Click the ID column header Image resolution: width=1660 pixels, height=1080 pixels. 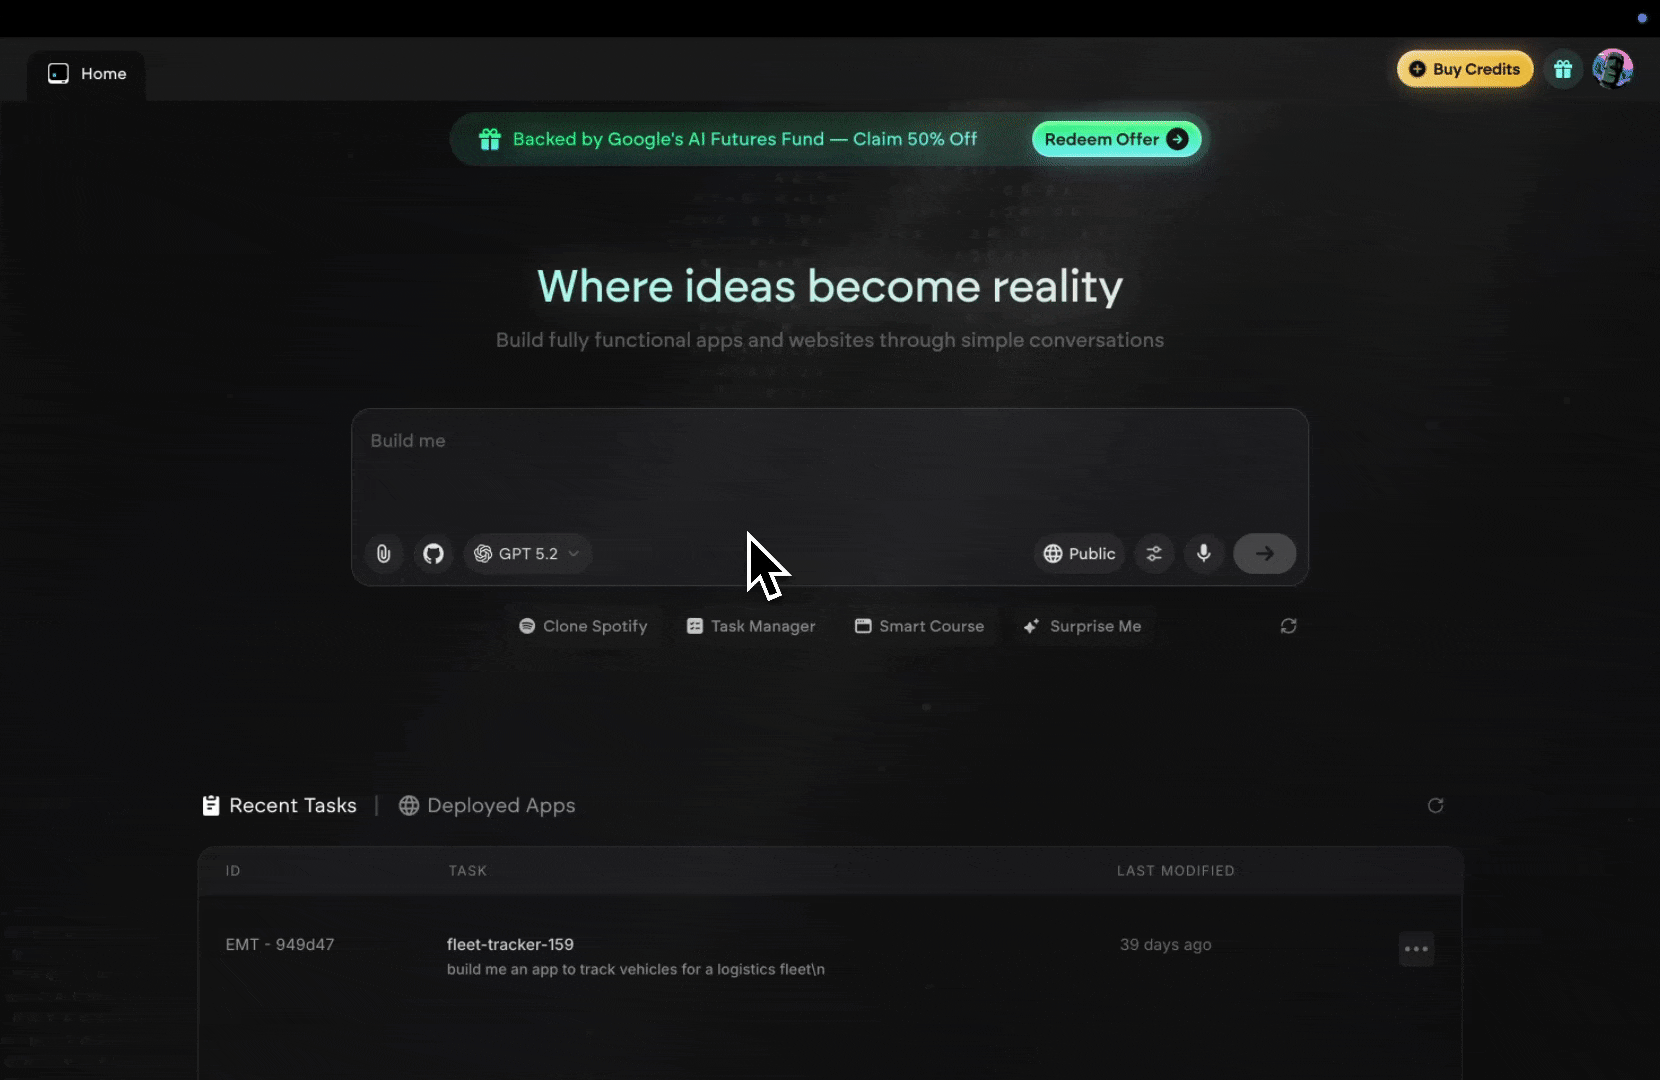pyautogui.click(x=233, y=871)
